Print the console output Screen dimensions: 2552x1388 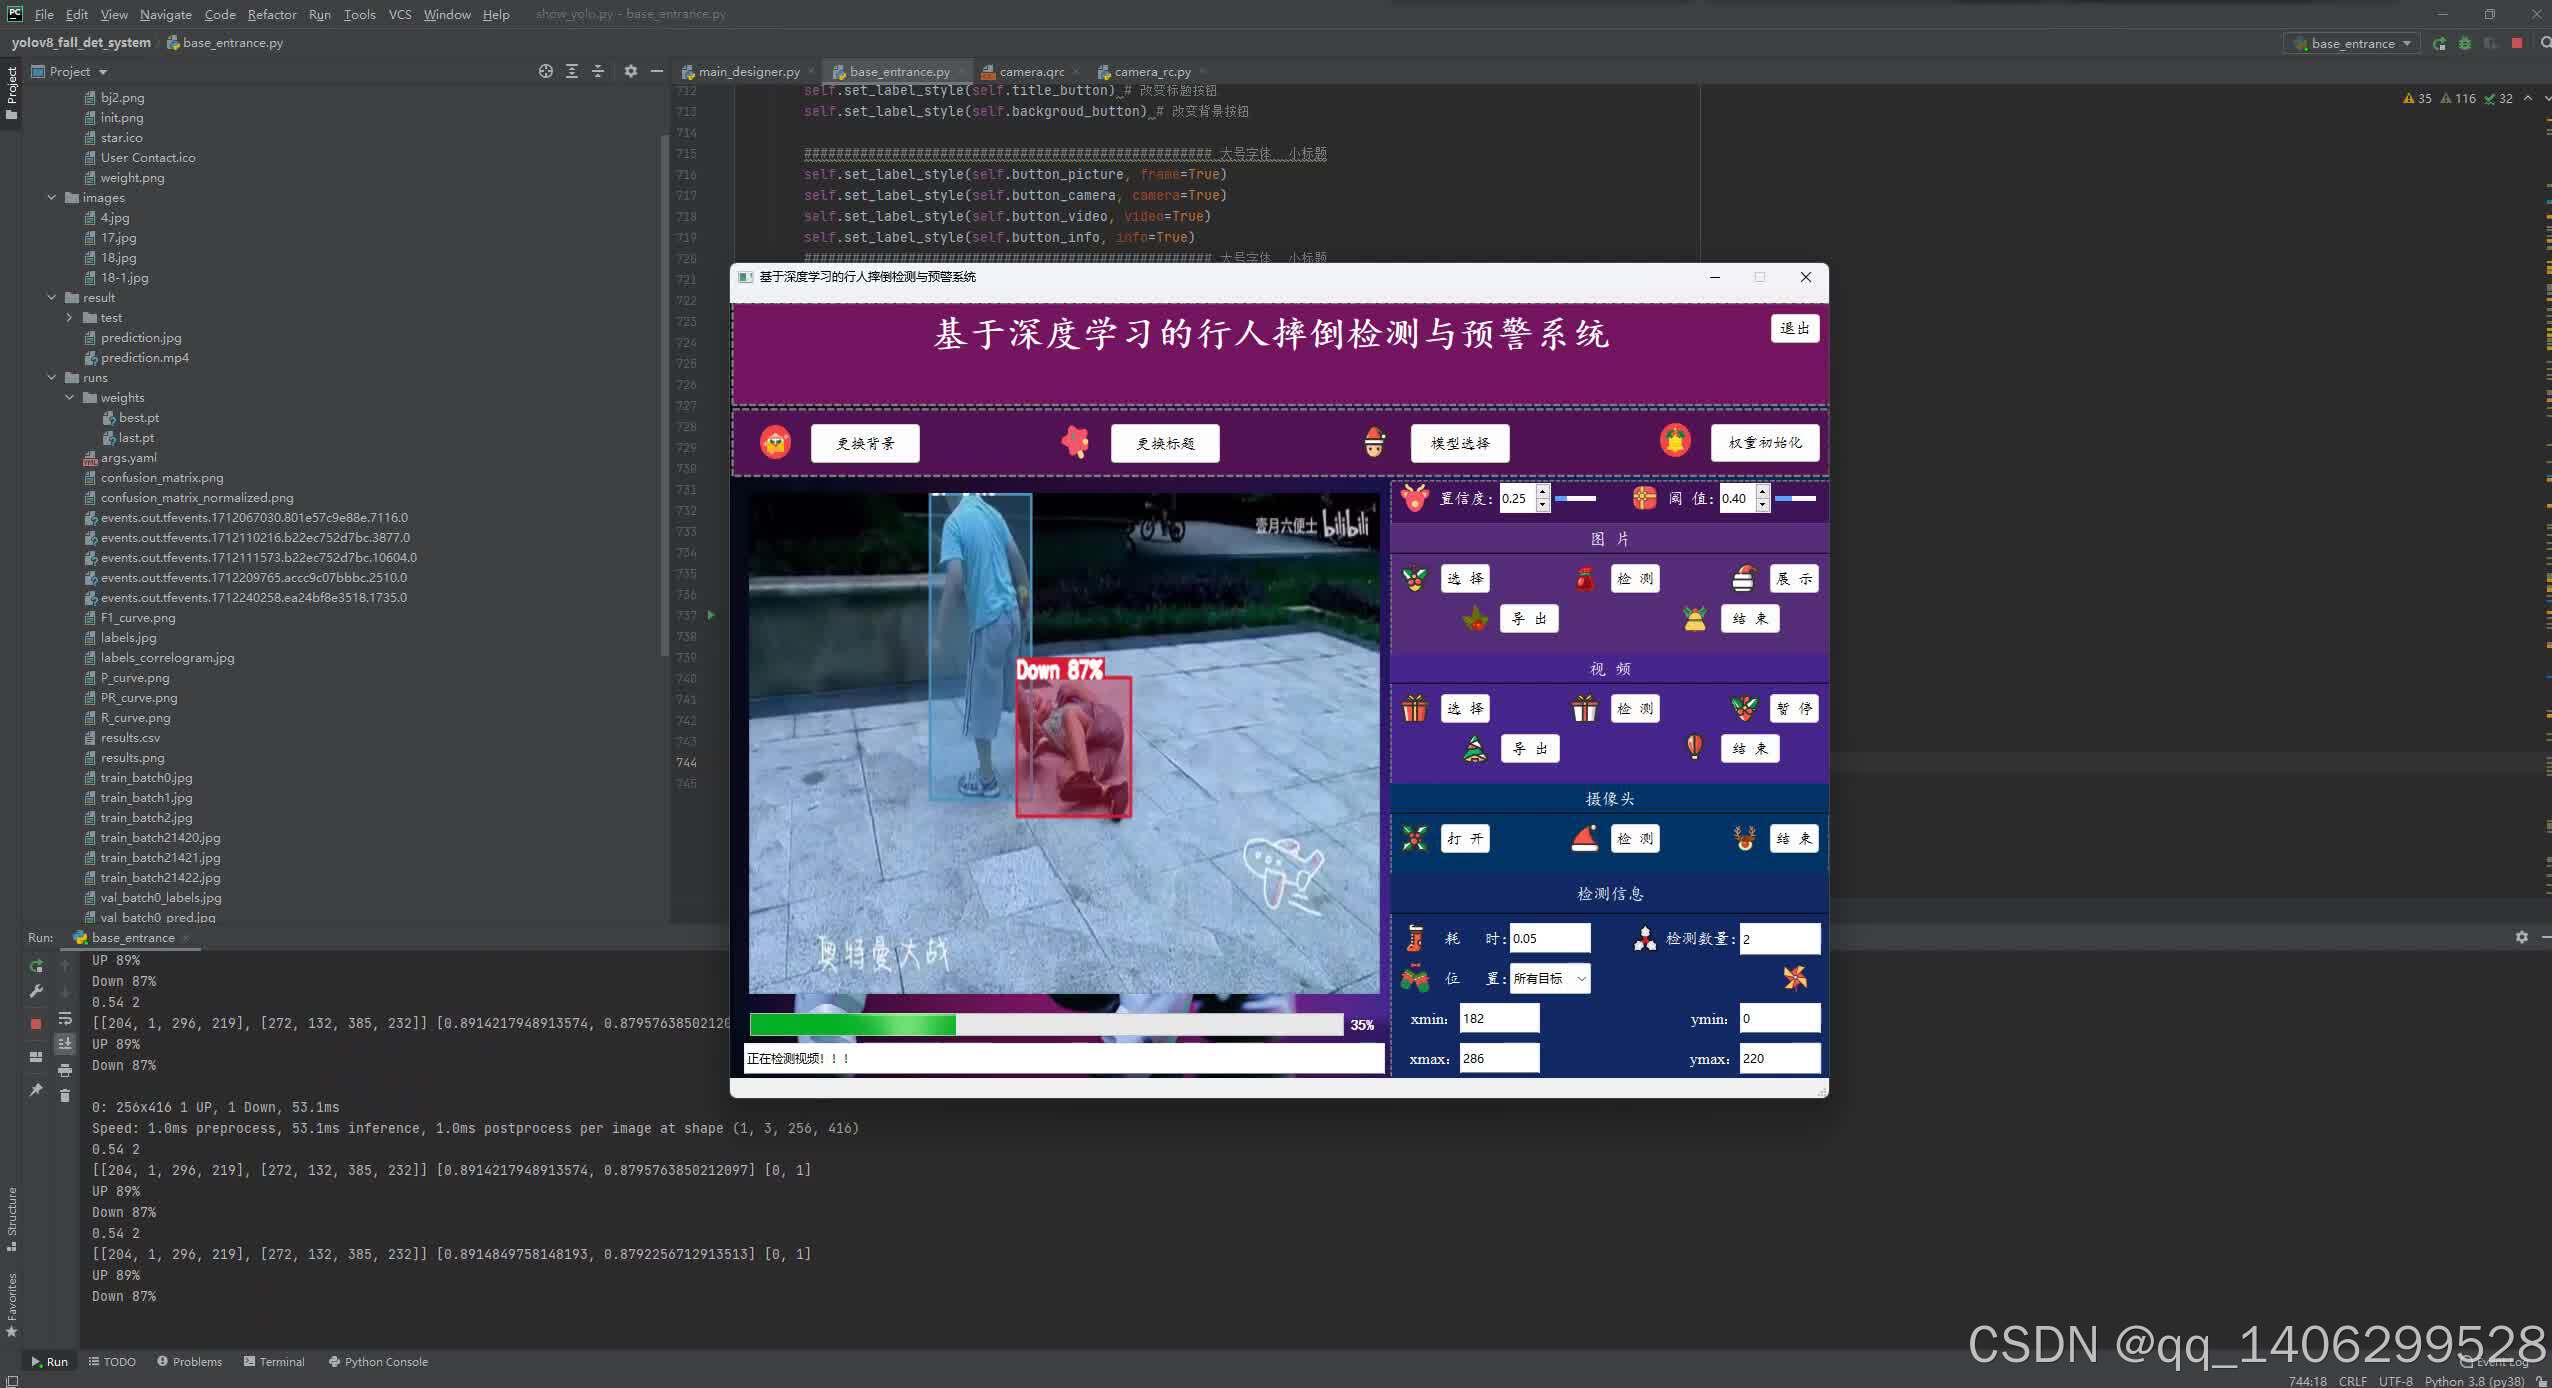coord(65,1070)
